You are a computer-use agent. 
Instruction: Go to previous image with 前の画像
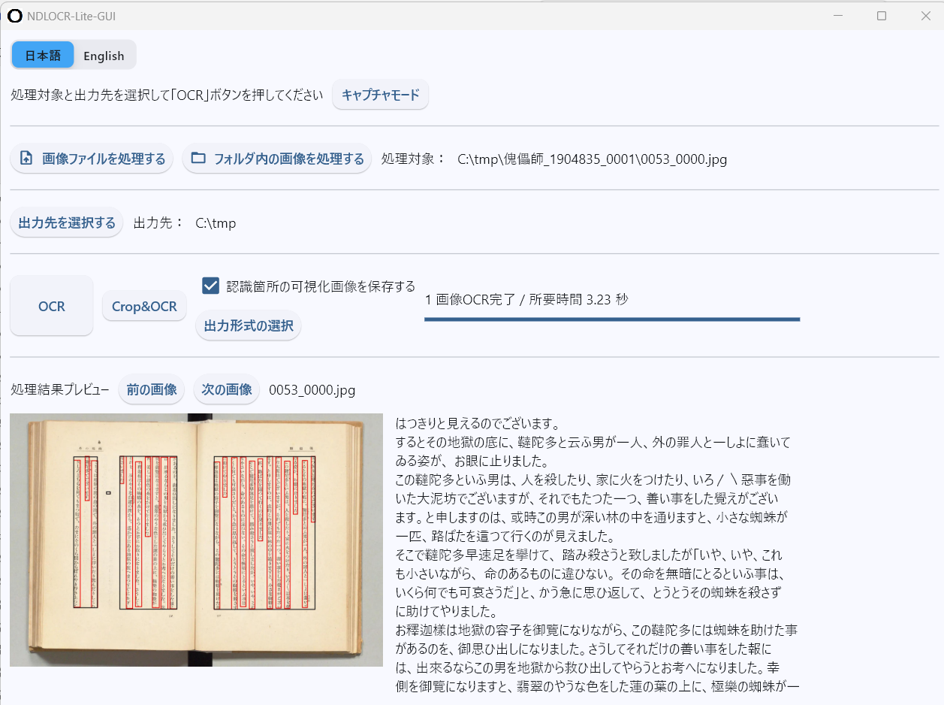[151, 390]
